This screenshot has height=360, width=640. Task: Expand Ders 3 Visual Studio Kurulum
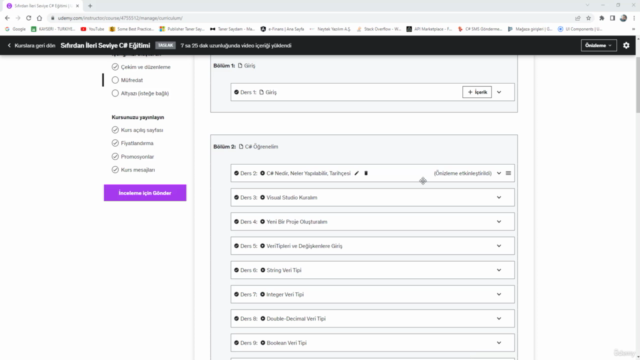[499, 198]
